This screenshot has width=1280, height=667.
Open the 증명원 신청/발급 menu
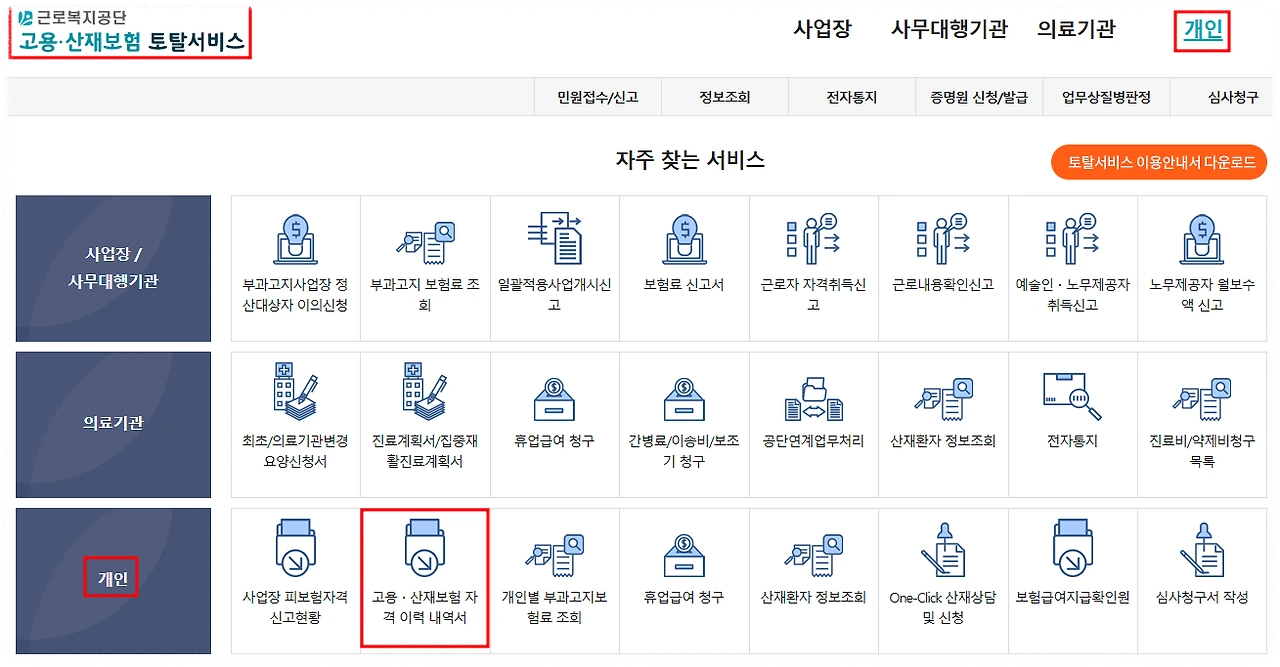pos(979,96)
